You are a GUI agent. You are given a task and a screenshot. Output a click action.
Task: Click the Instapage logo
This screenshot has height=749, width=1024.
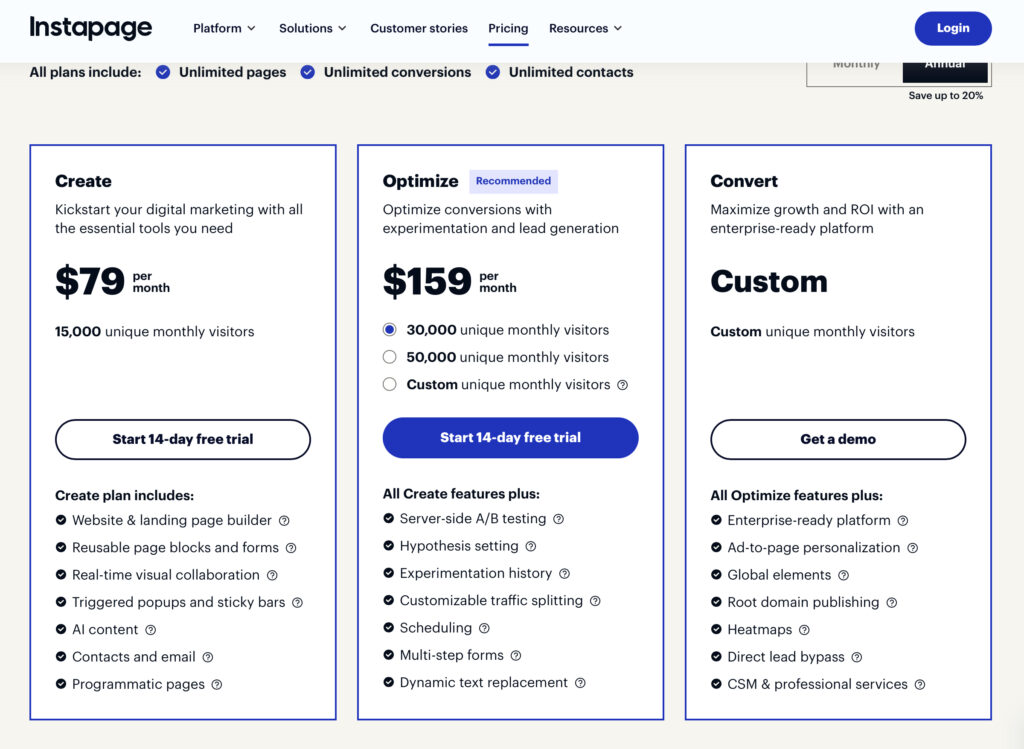click(91, 28)
